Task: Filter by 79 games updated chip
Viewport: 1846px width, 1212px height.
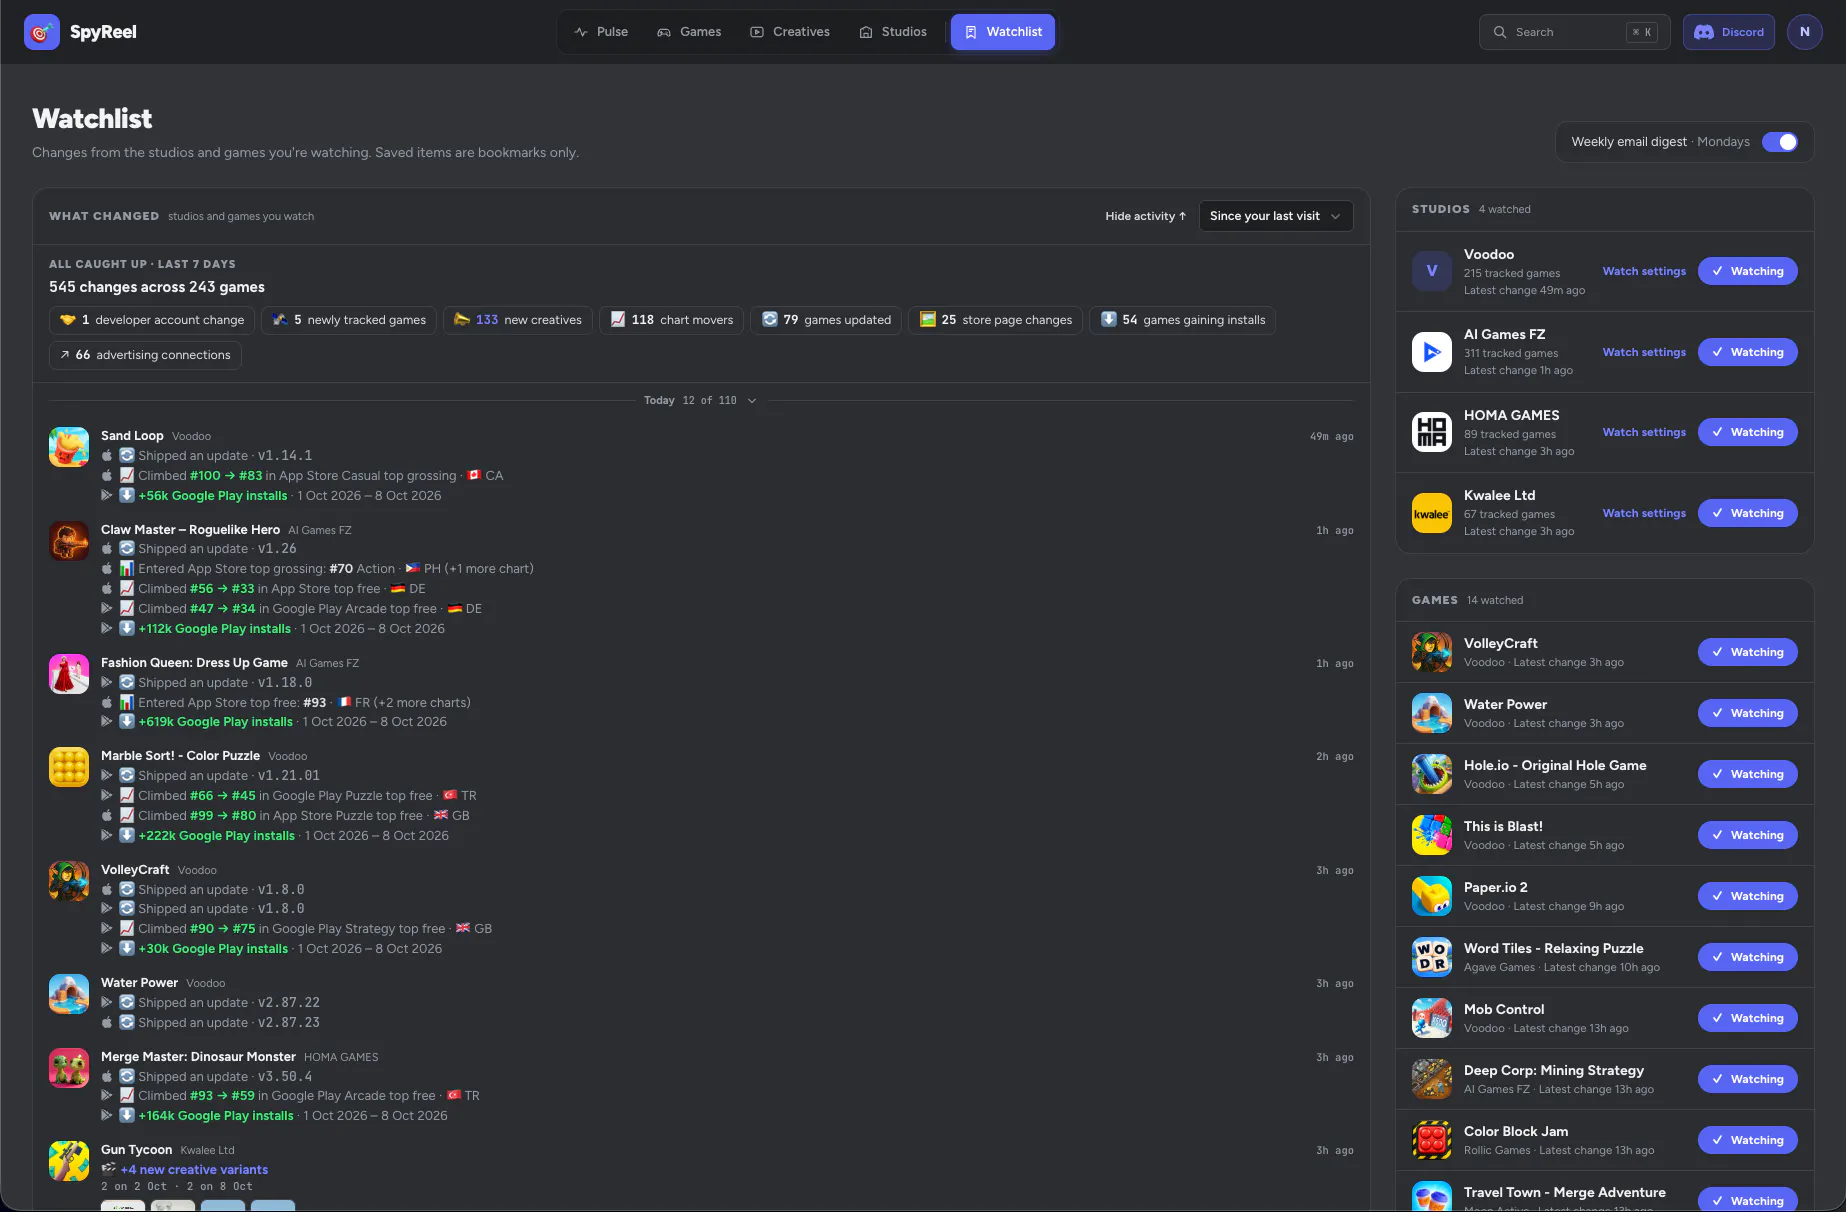Action: coord(826,320)
